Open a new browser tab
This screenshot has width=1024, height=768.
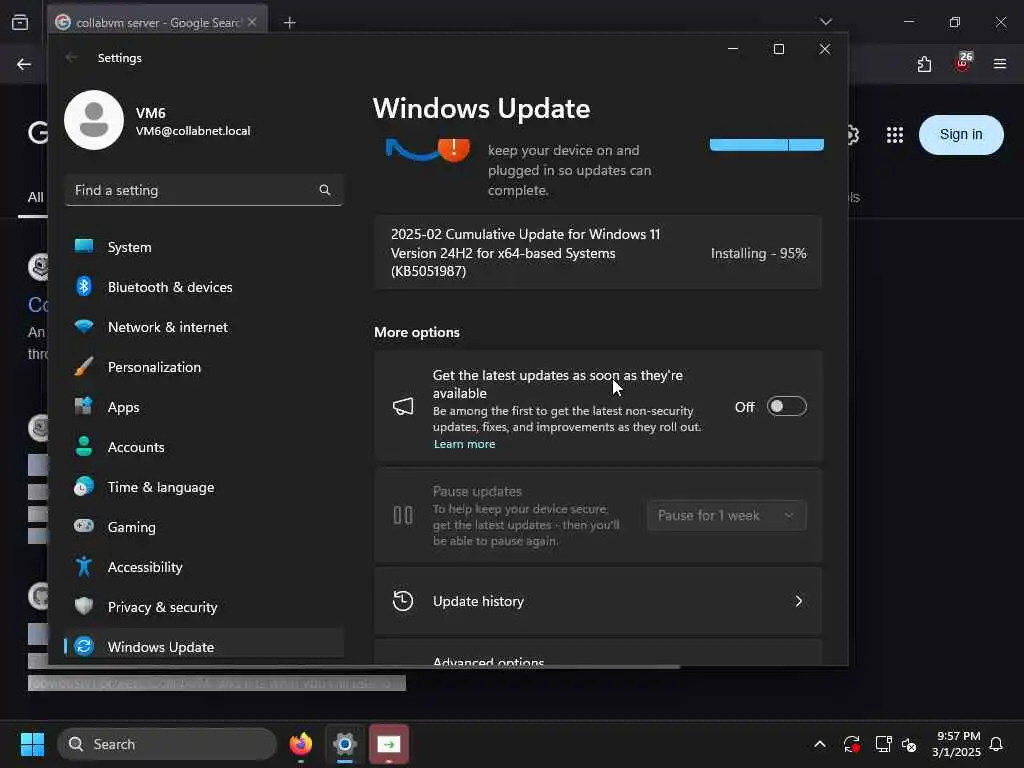point(289,23)
